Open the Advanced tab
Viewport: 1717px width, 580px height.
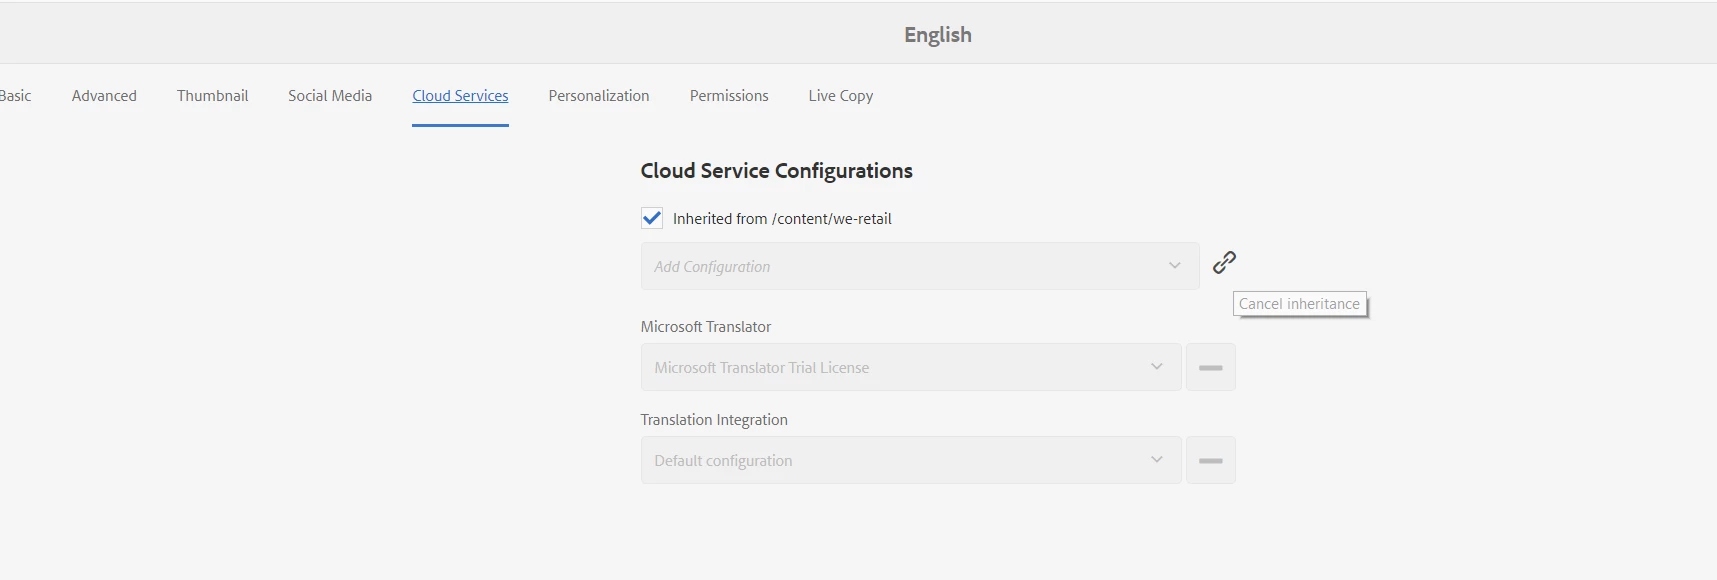pos(104,96)
